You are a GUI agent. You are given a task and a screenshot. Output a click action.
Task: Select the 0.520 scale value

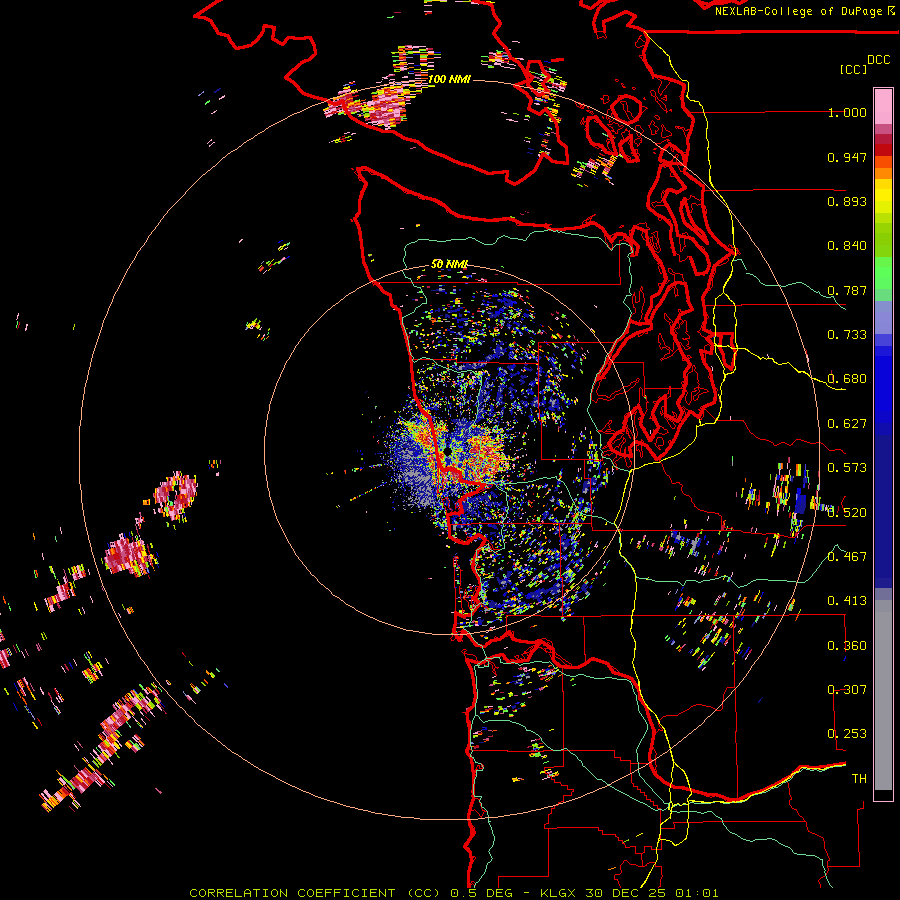click(847, 512)
